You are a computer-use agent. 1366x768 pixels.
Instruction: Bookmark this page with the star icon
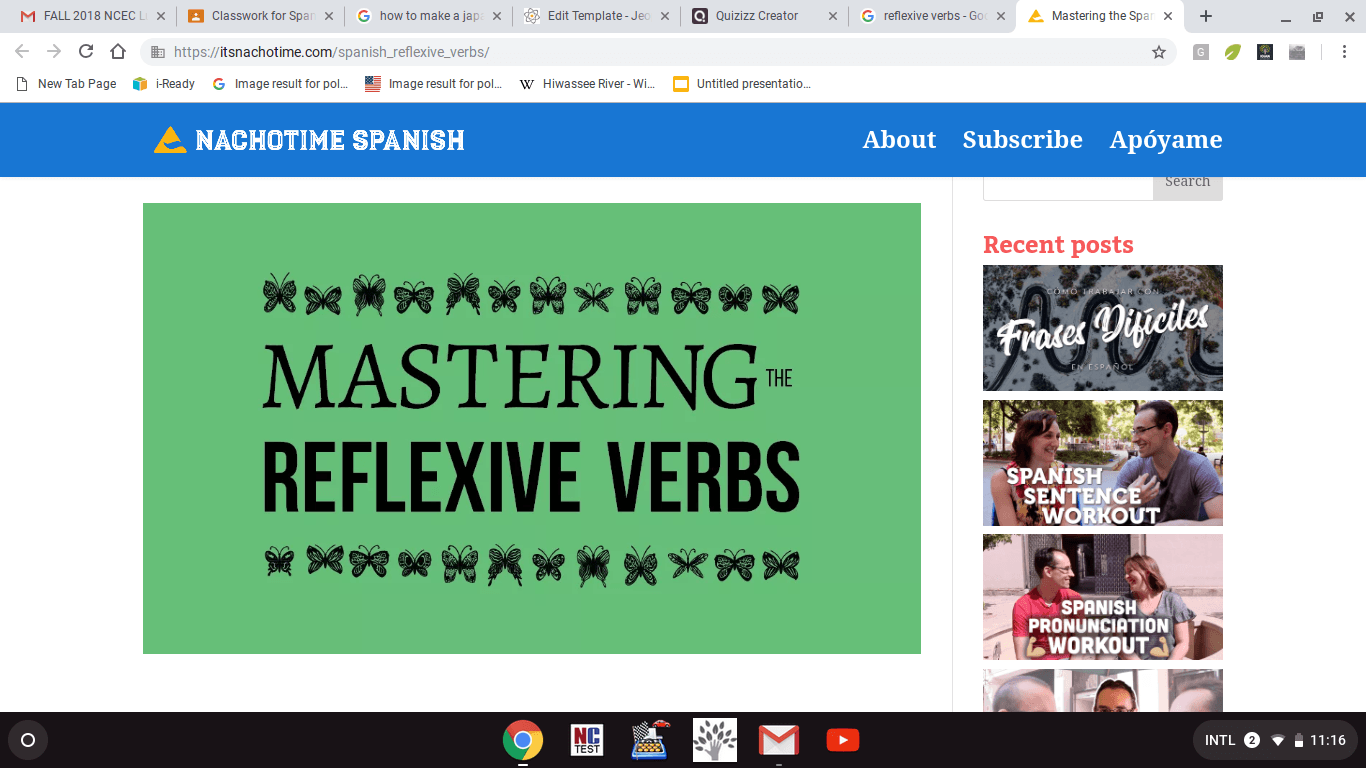tap(1159, 52)
